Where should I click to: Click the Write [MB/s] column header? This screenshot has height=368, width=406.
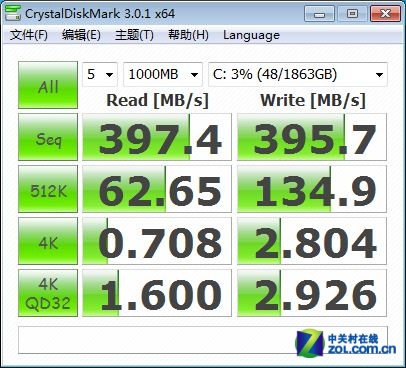click(313, 101)
